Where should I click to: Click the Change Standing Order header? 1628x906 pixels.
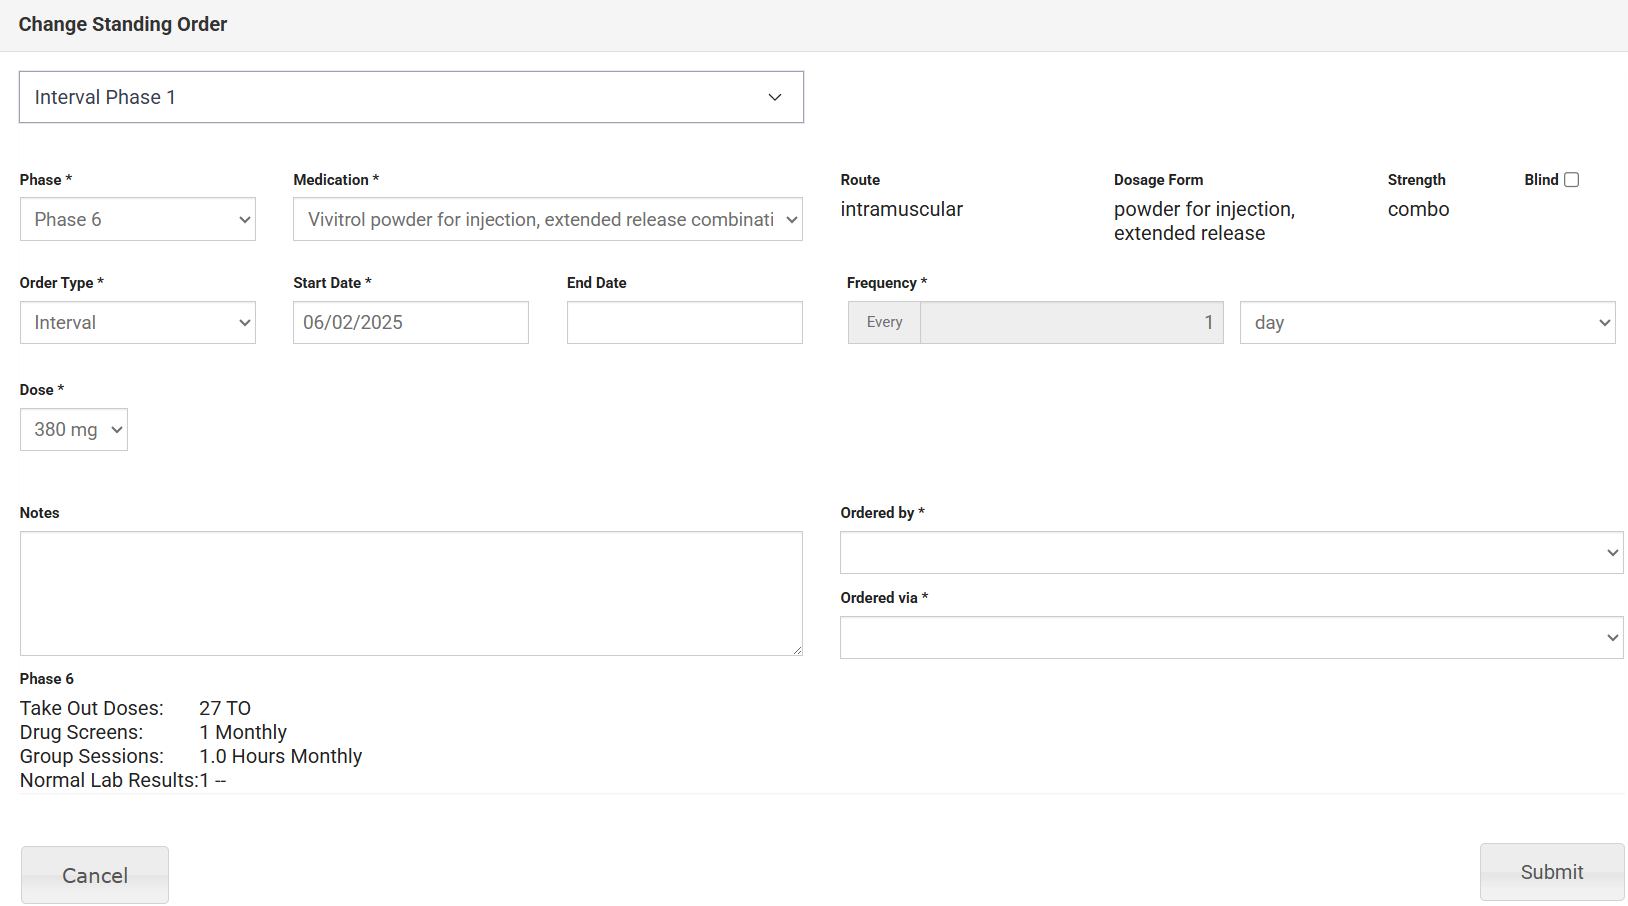coord(123,25)
